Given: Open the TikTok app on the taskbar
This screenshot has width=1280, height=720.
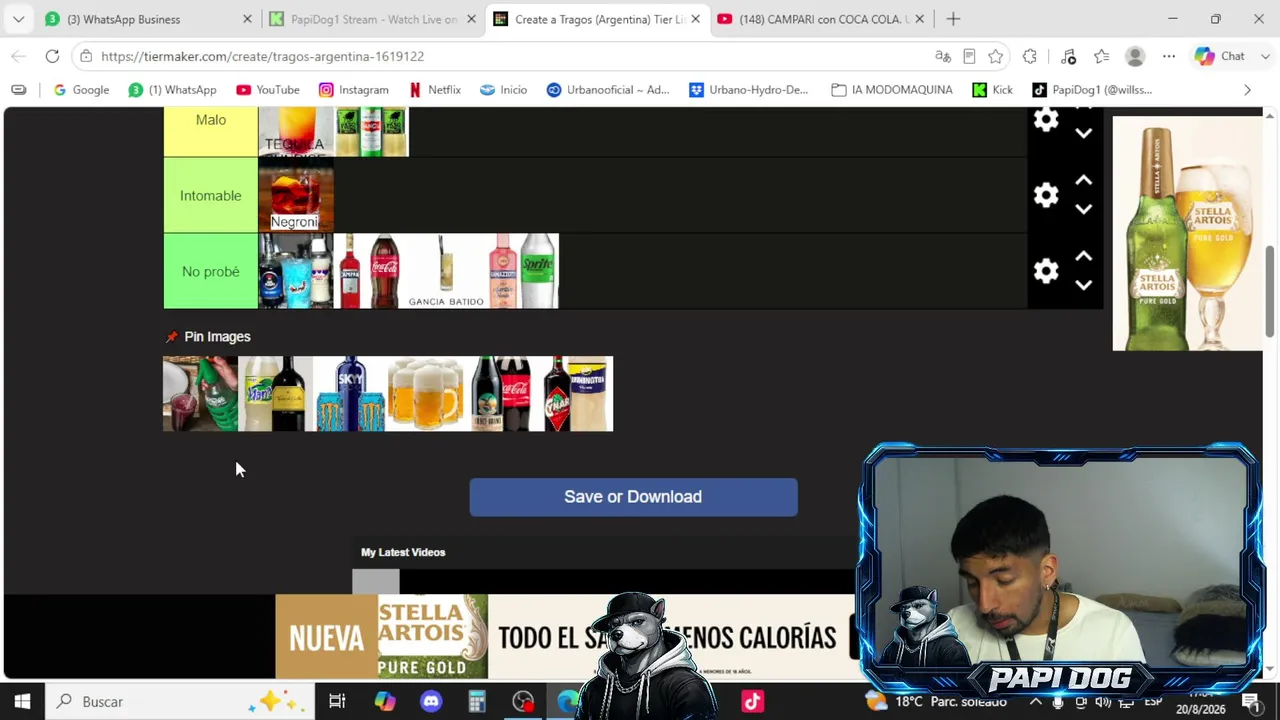Looking at the screenshot, I should coord(753,702).
